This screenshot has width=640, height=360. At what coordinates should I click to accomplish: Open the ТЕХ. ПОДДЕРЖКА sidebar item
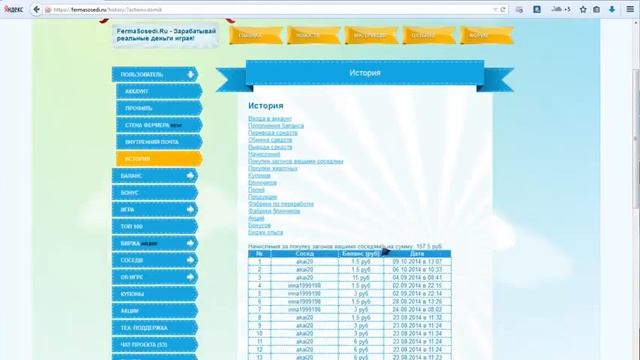coord(155,328)
